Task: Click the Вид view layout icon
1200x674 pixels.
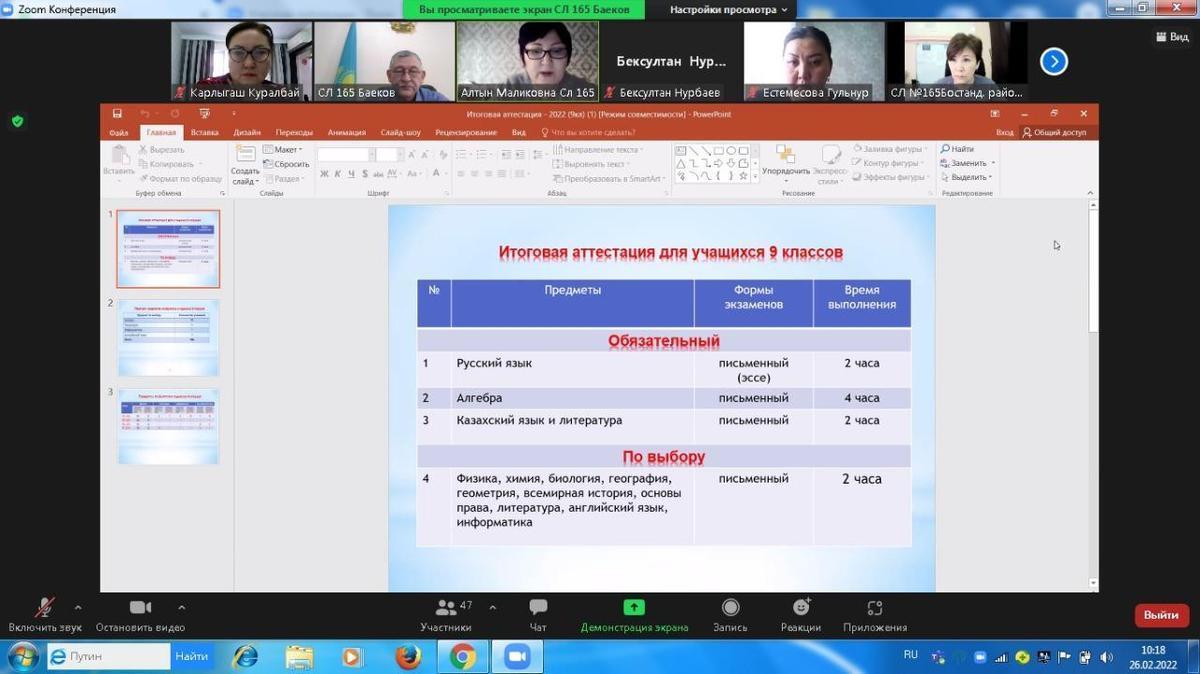Action: pos(1171,36)
